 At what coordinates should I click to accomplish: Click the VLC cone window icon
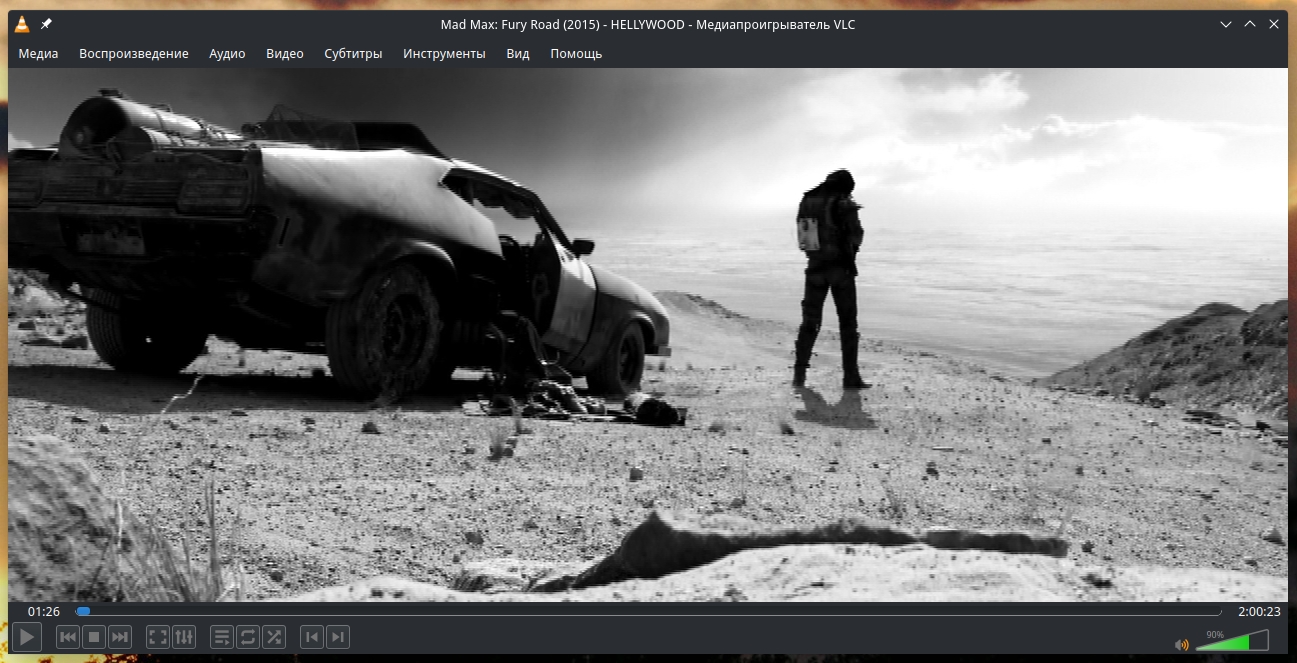pos(22,24)
